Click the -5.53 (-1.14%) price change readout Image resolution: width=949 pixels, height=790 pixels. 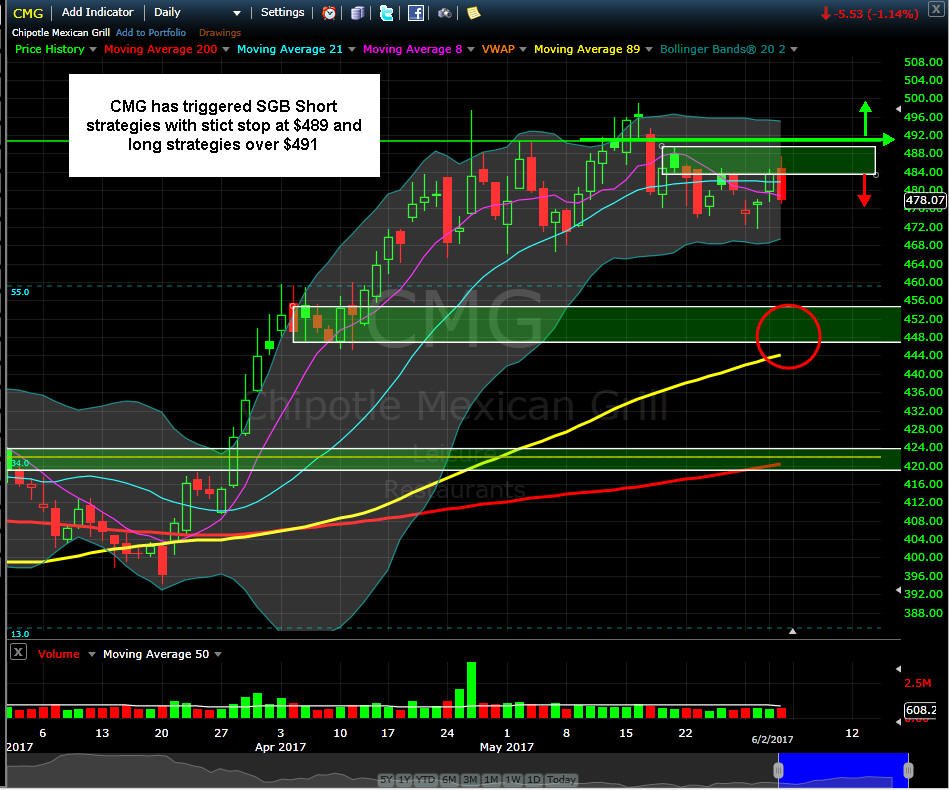click(x=870, y=13)
